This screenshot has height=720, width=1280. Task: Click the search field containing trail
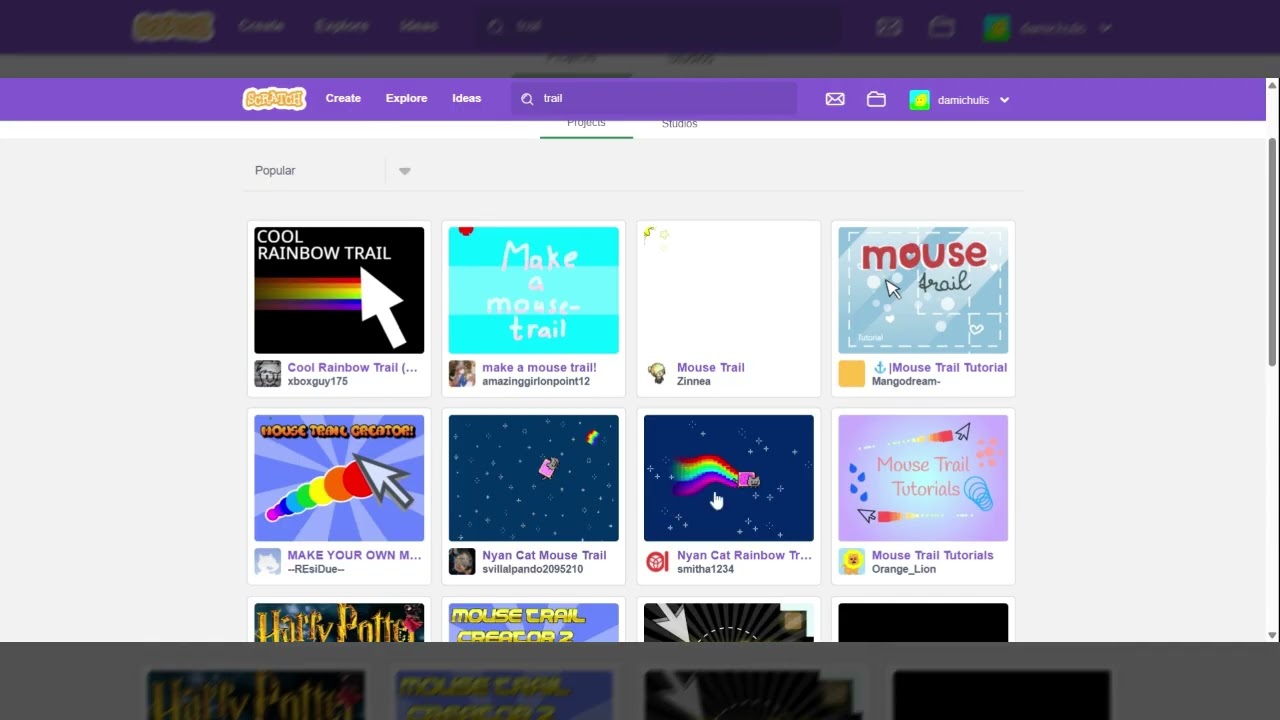click(655, 99)
